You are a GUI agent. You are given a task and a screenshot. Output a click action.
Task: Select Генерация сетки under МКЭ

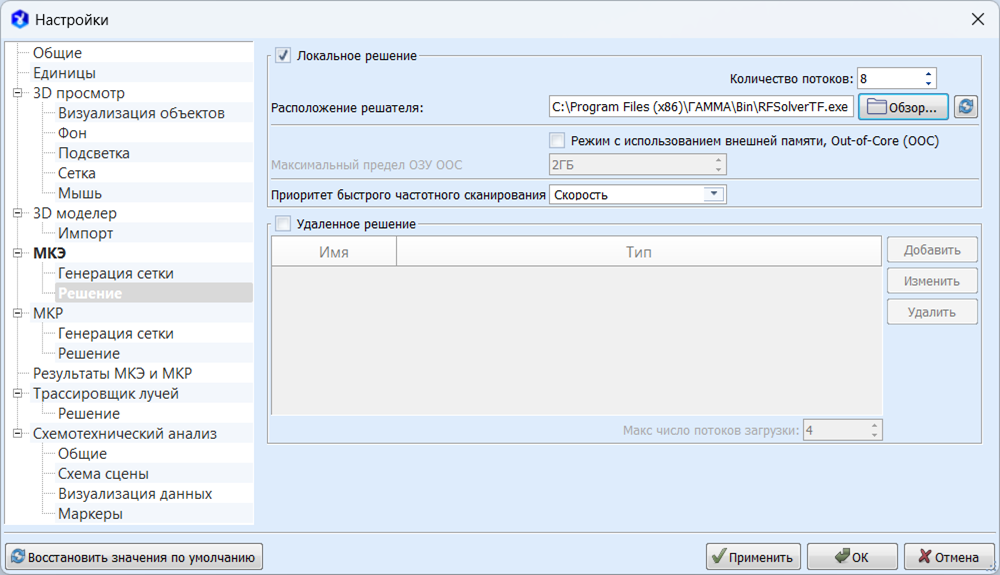point(115,273)
